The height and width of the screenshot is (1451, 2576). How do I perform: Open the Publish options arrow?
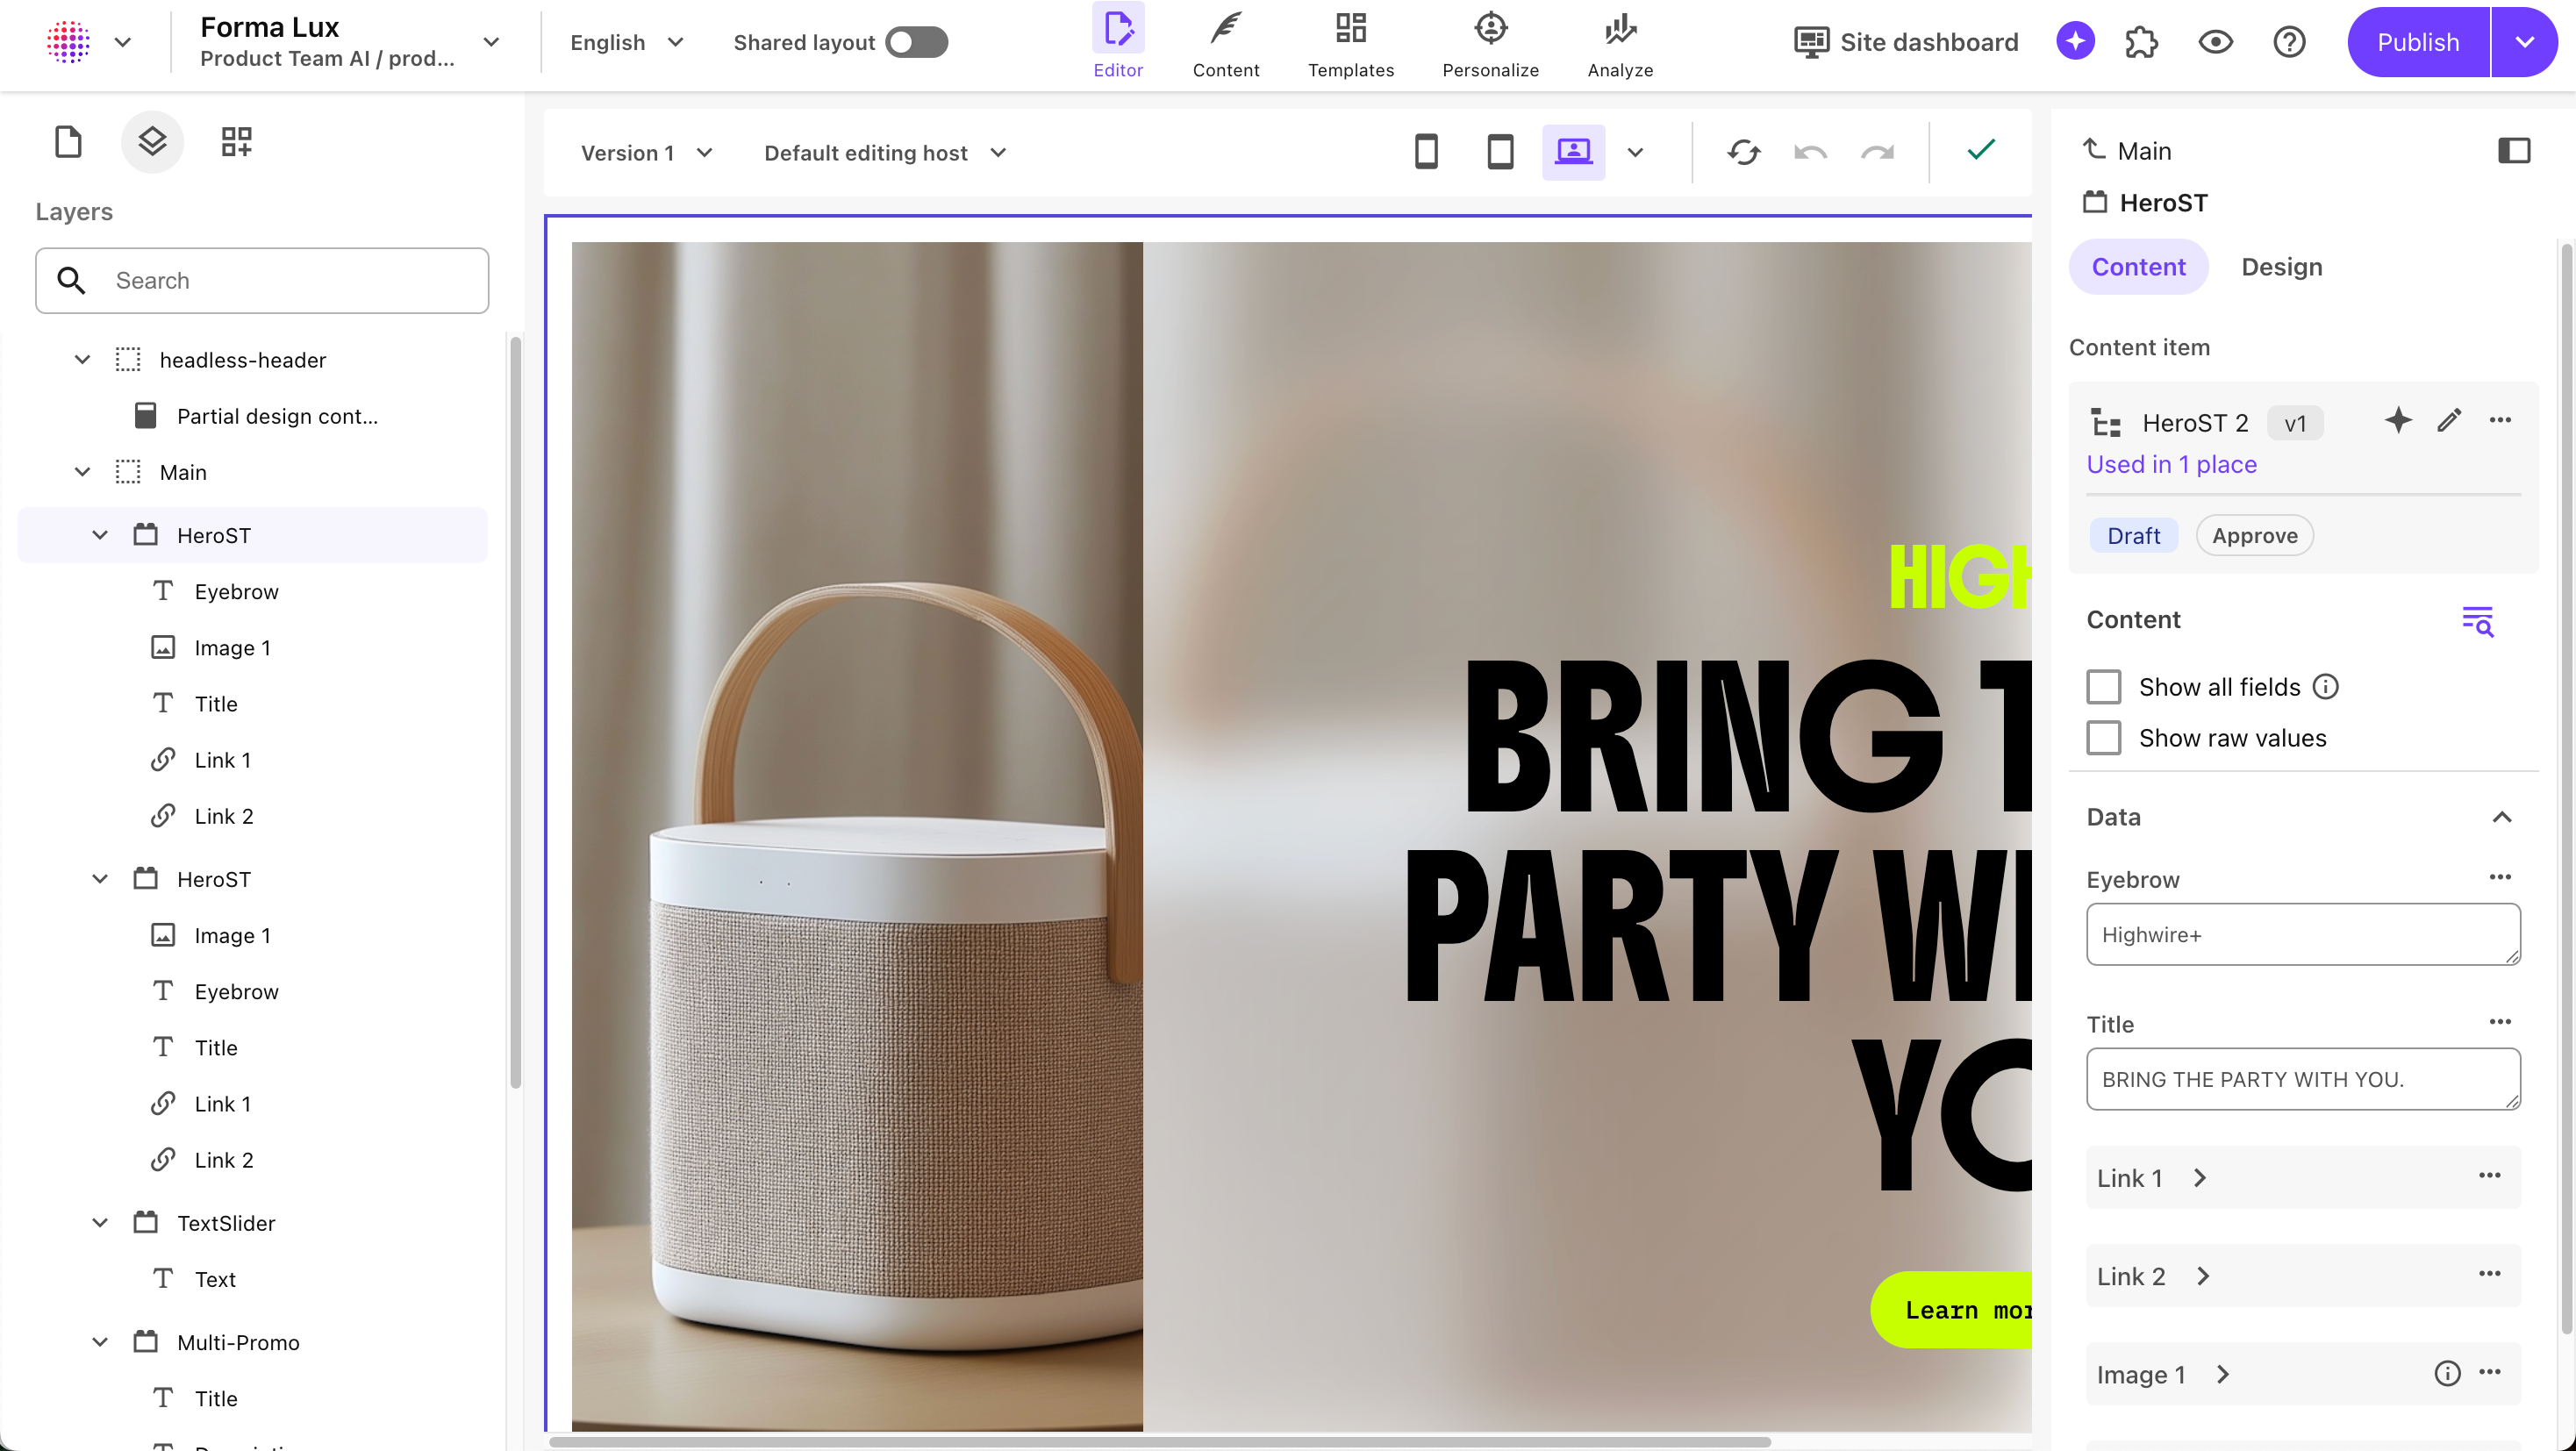2524,42
